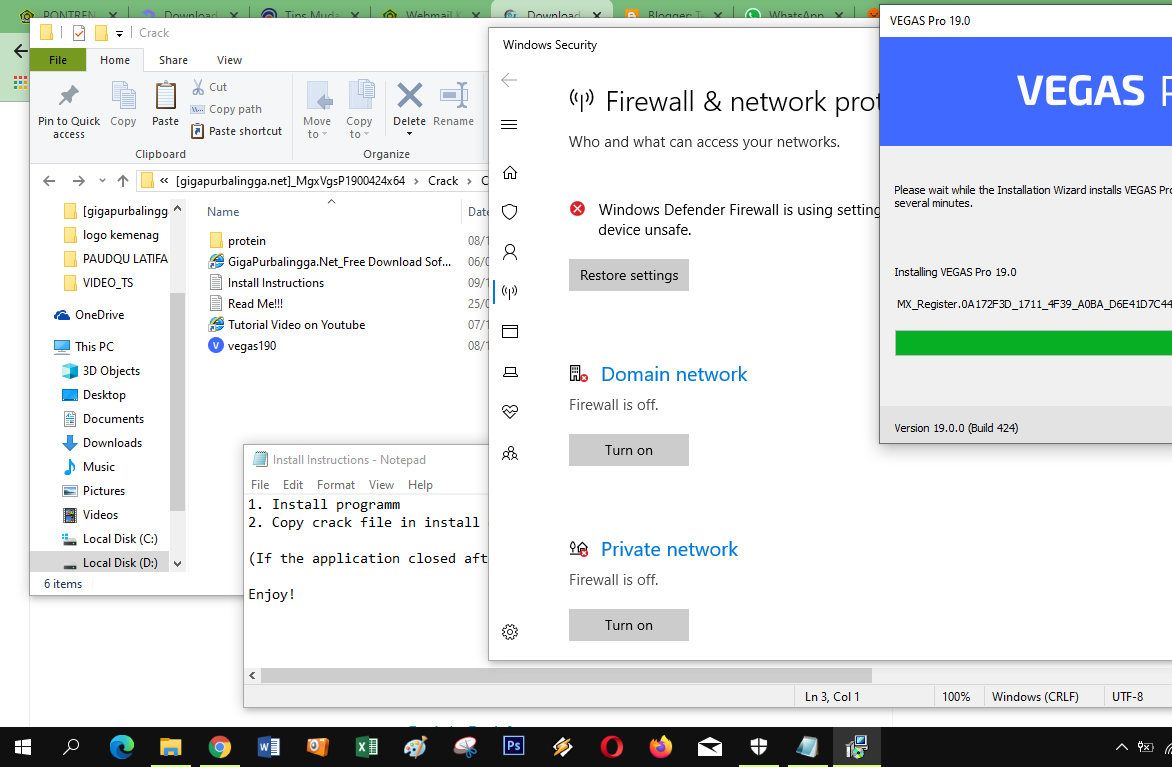The image size is (1172, 767).
Task: Open Photoshop from the taskbar
Action: [x=513, y=747]
